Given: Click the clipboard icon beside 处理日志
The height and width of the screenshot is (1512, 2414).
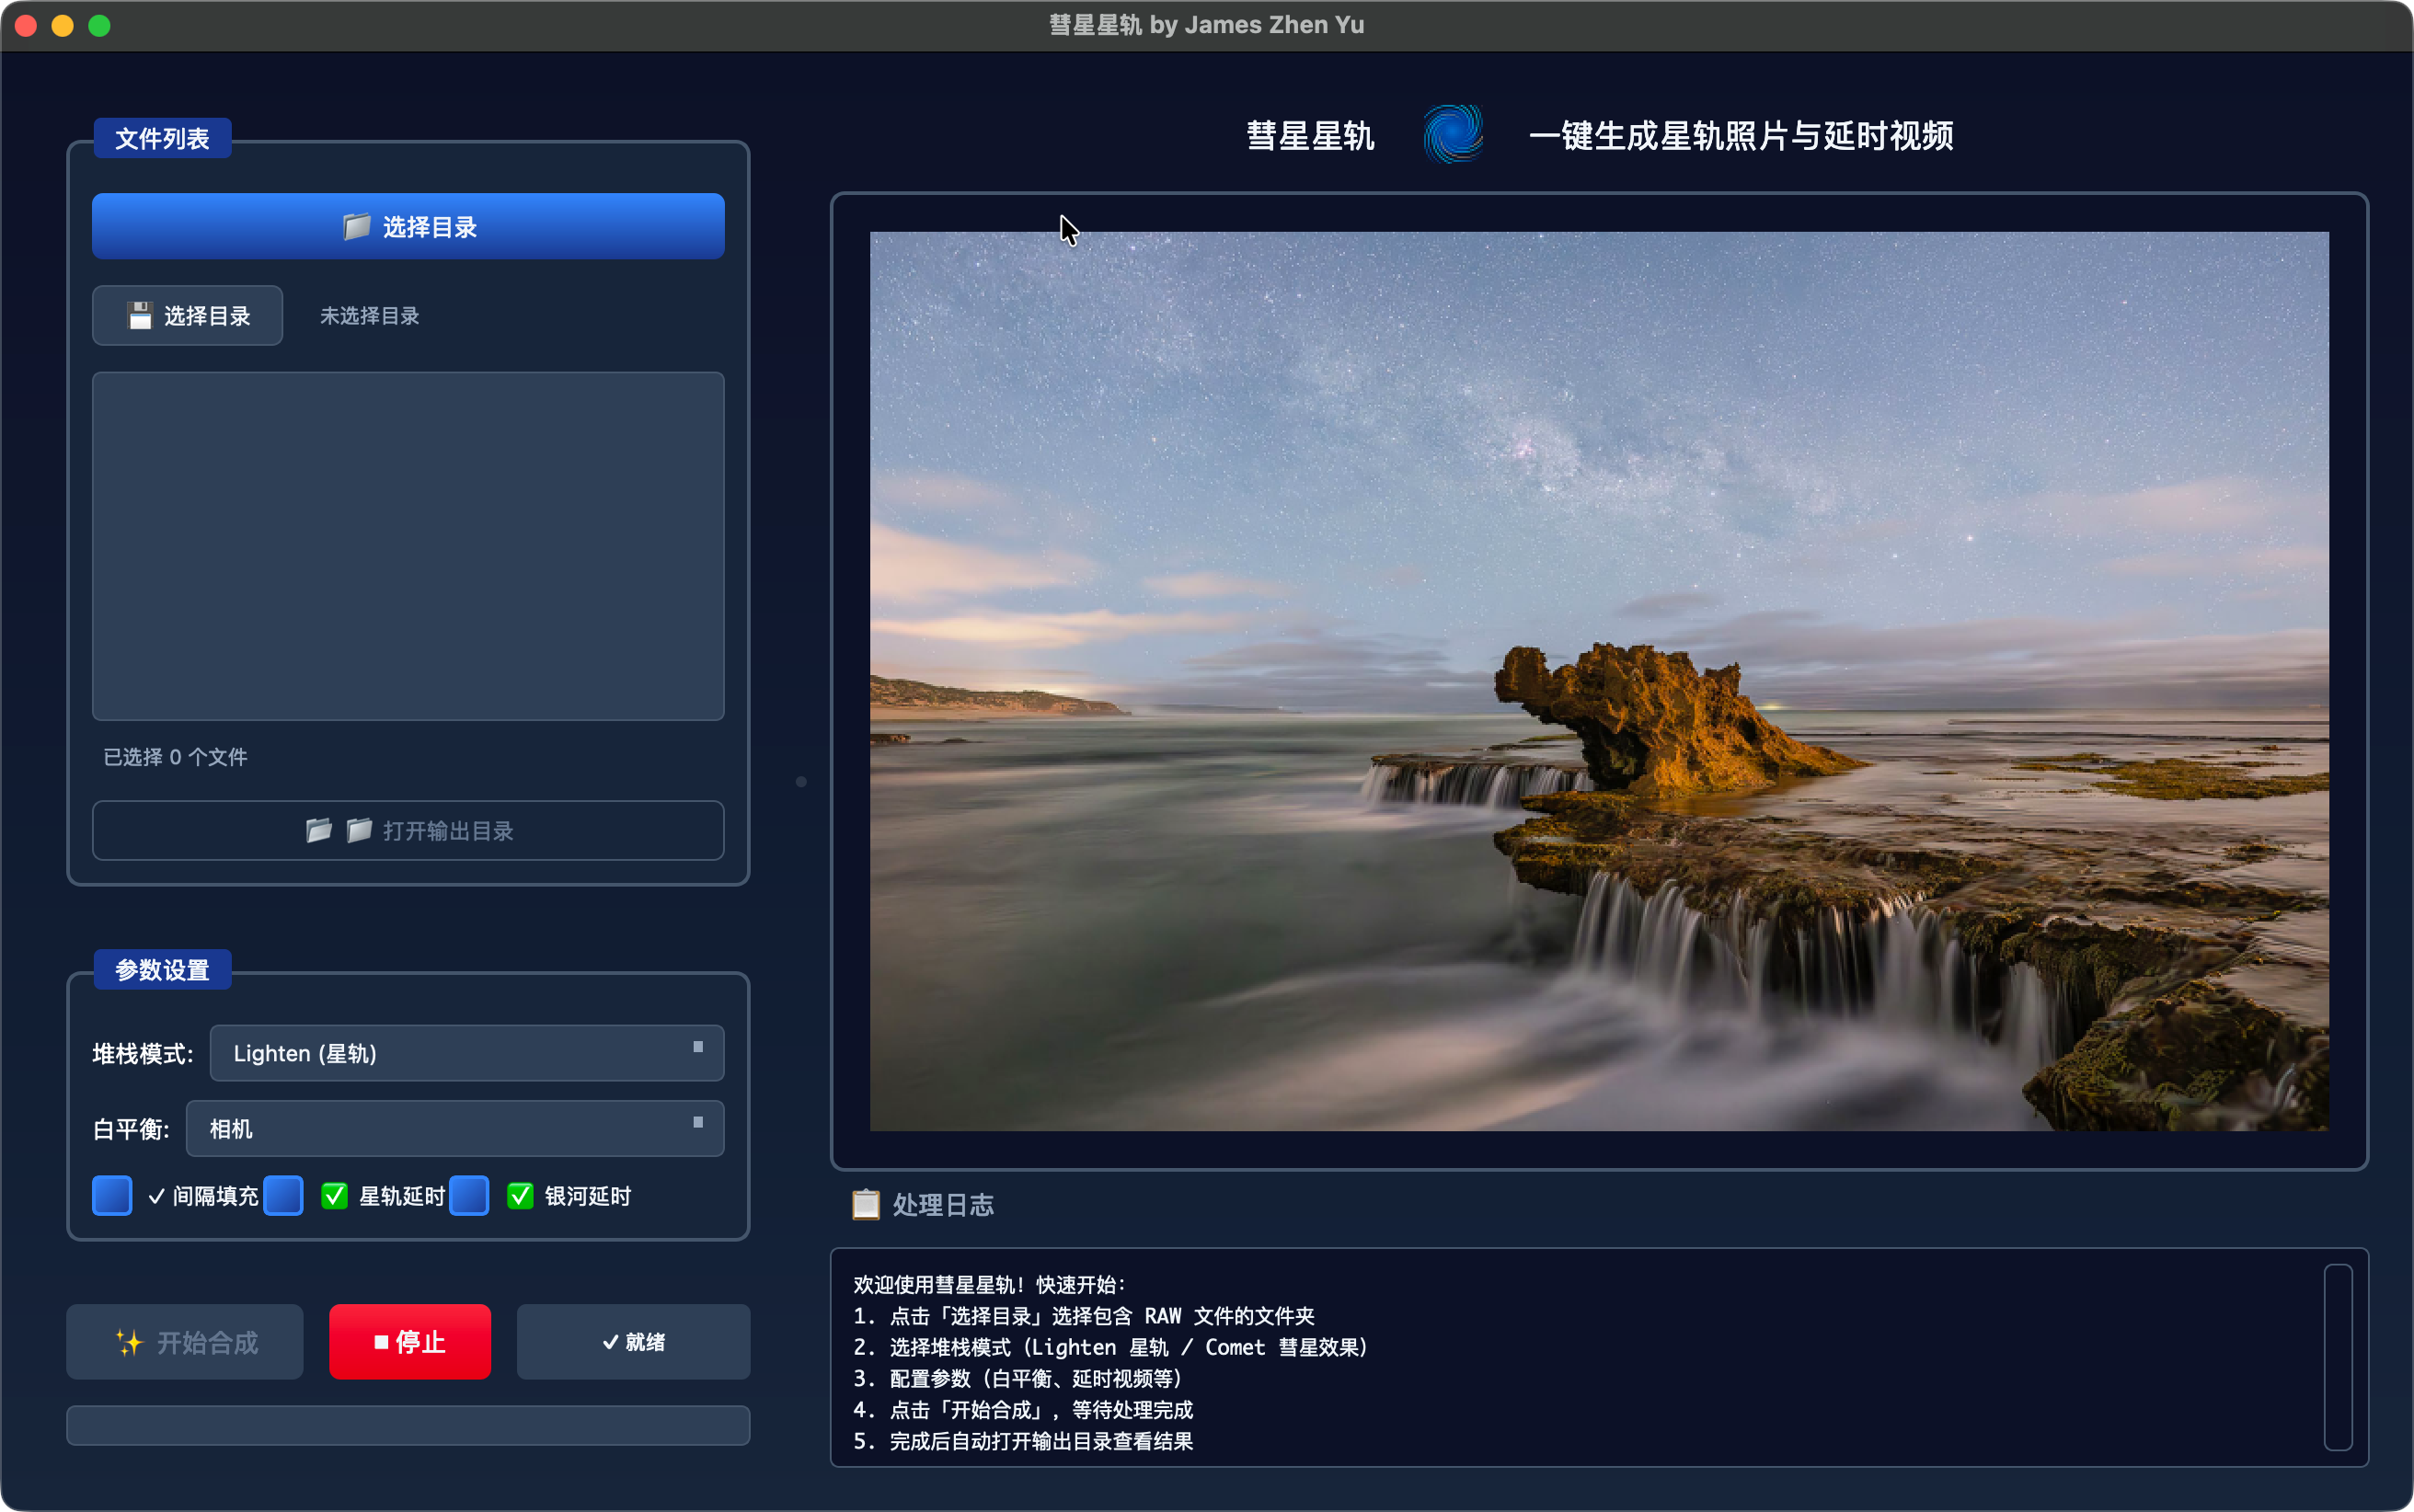Looking at the screenshot, I should [865, 1204].
